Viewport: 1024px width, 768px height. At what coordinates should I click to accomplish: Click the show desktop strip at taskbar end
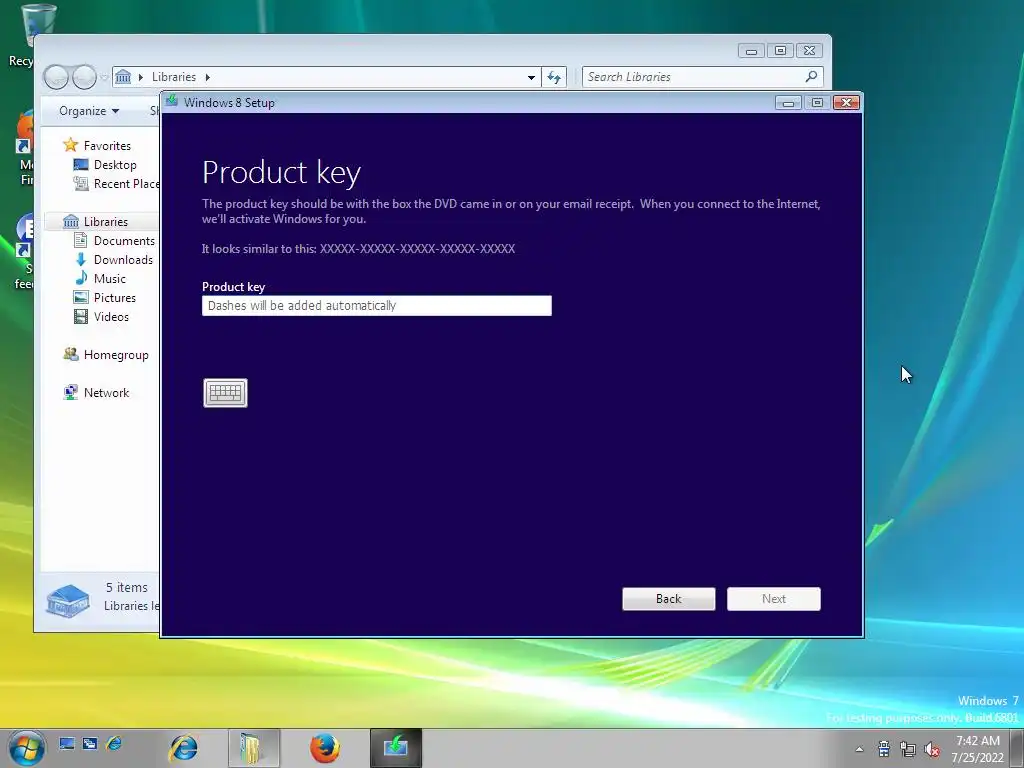click(1017, 748)
